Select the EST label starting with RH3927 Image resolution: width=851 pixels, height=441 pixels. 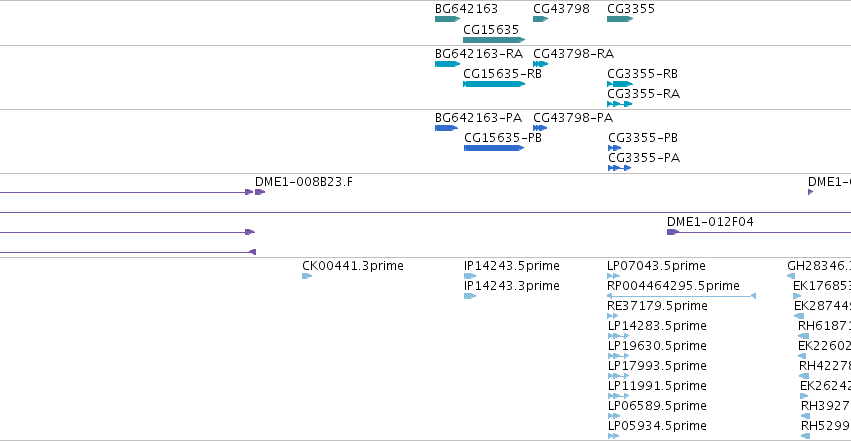tap(826, 406)
